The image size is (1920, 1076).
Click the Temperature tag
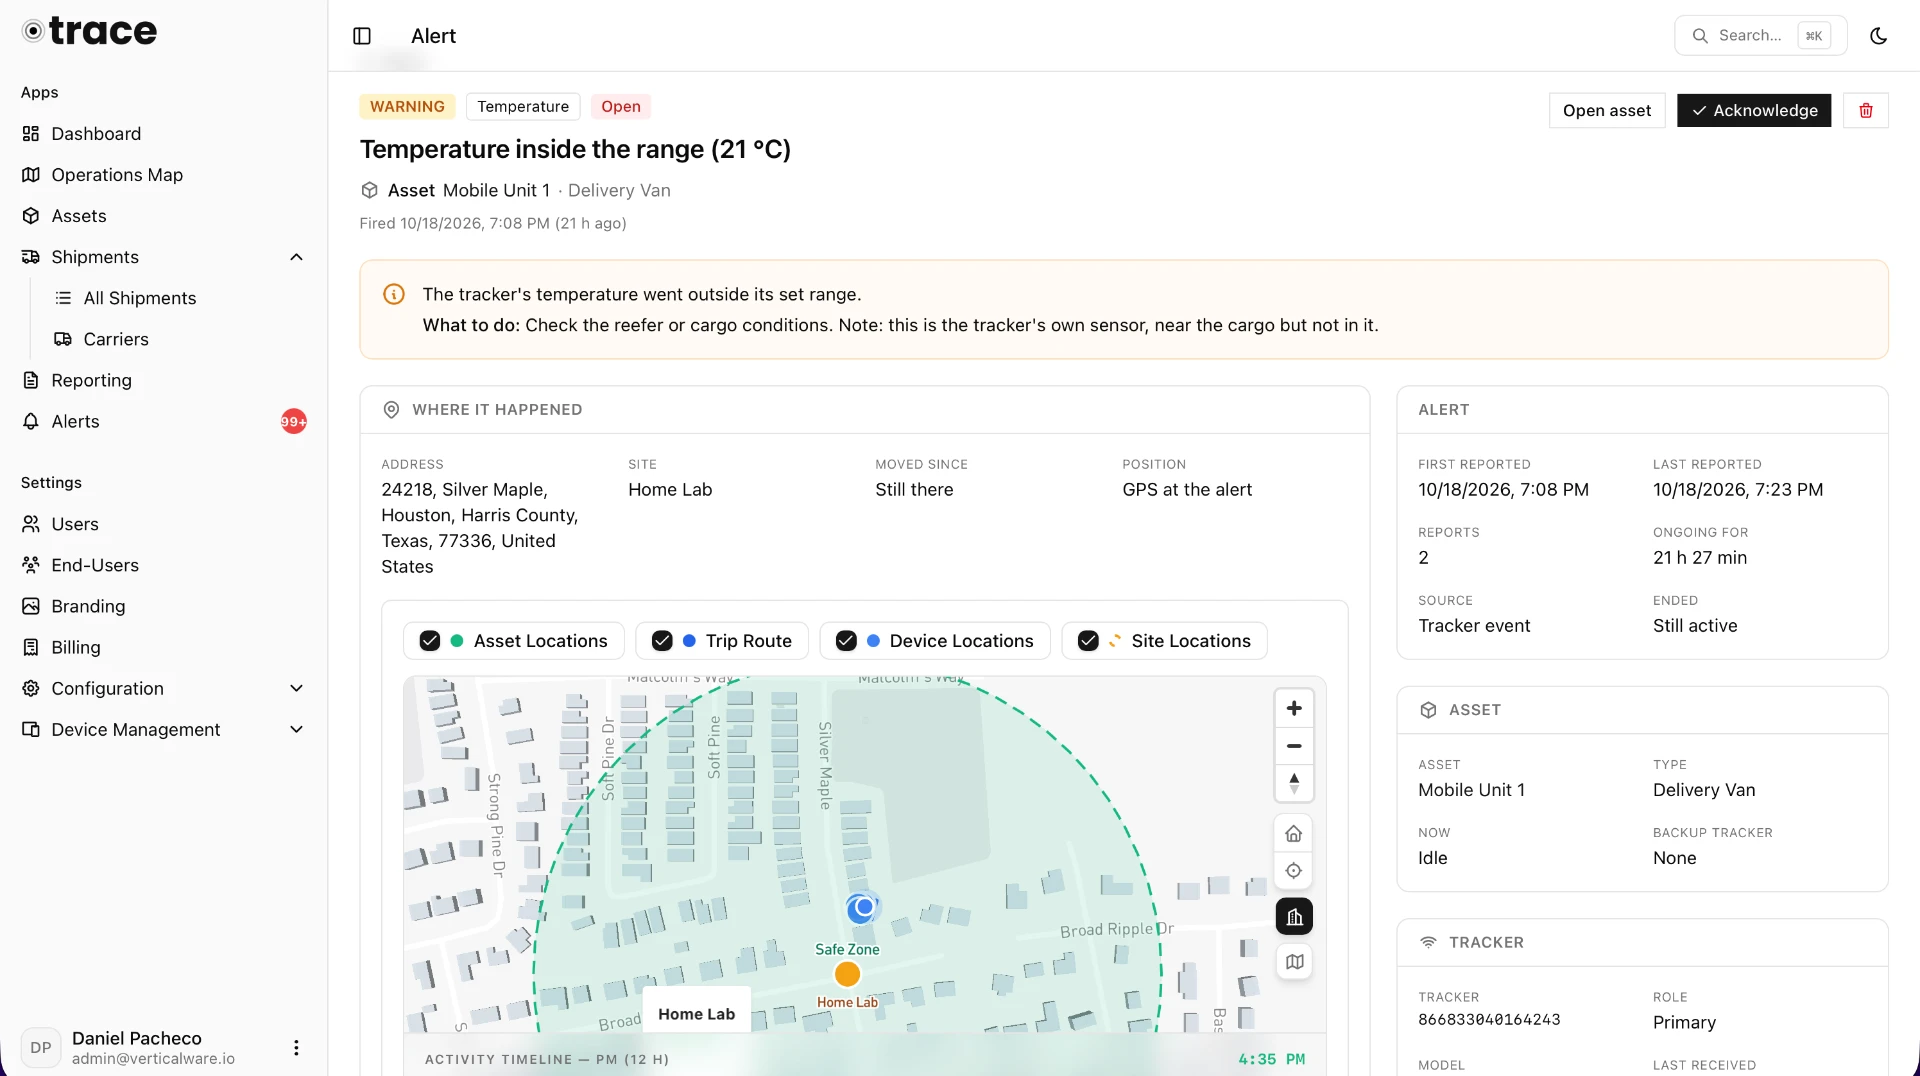tap(523, 106)
